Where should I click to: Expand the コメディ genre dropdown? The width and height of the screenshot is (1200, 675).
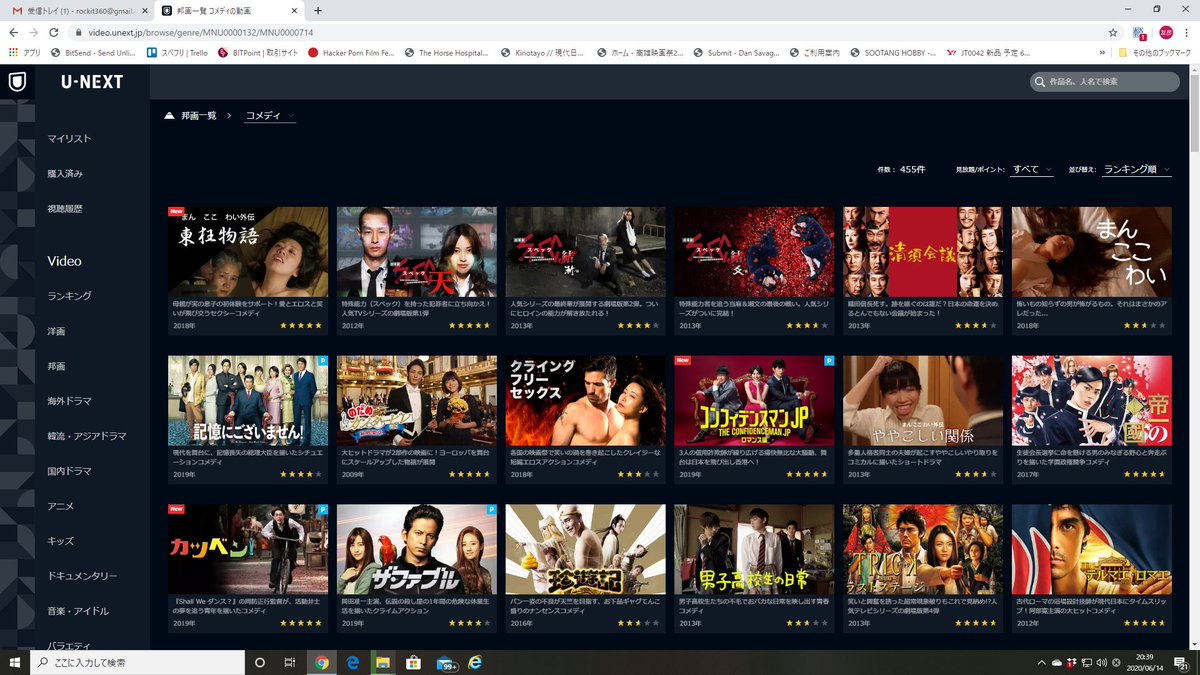pyautogui.click(x=270, y=116)
